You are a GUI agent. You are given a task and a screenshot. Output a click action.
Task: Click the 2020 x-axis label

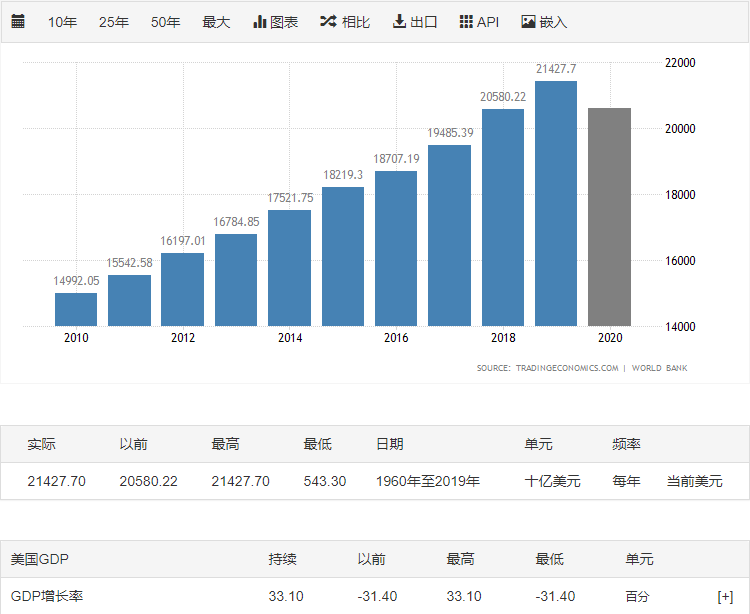click(x=610, y=338)
